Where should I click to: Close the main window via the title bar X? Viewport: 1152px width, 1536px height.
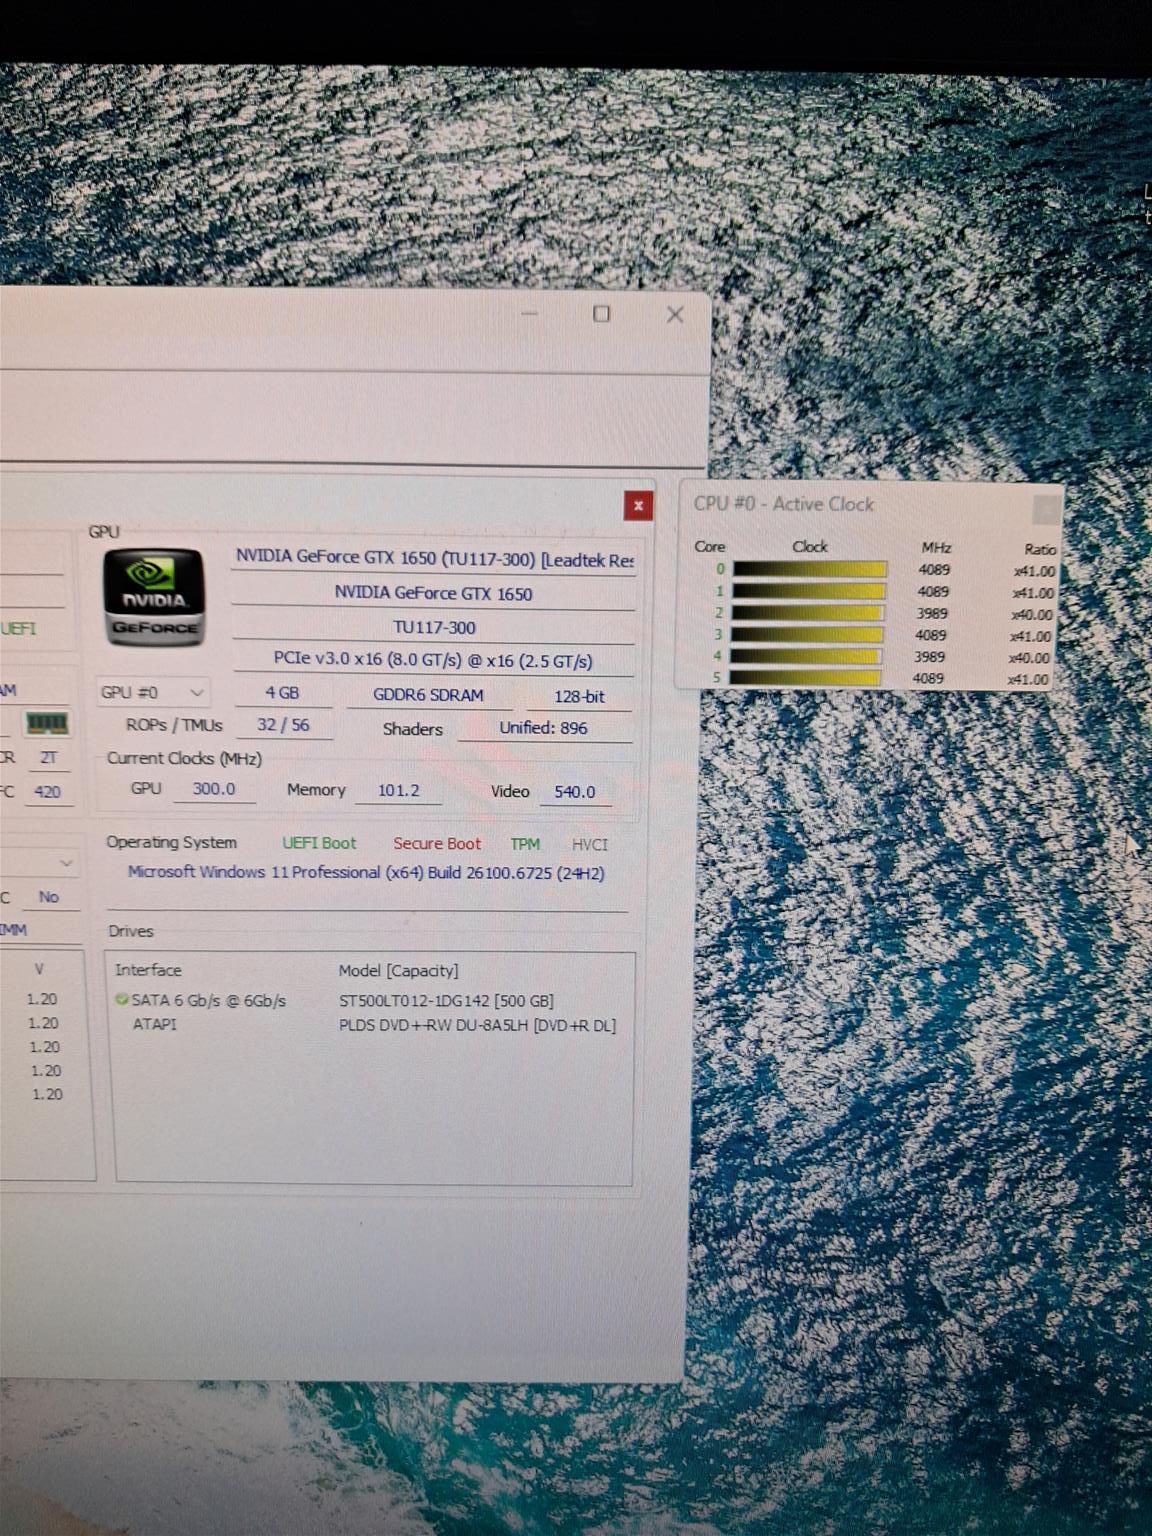tap(675, 314)
